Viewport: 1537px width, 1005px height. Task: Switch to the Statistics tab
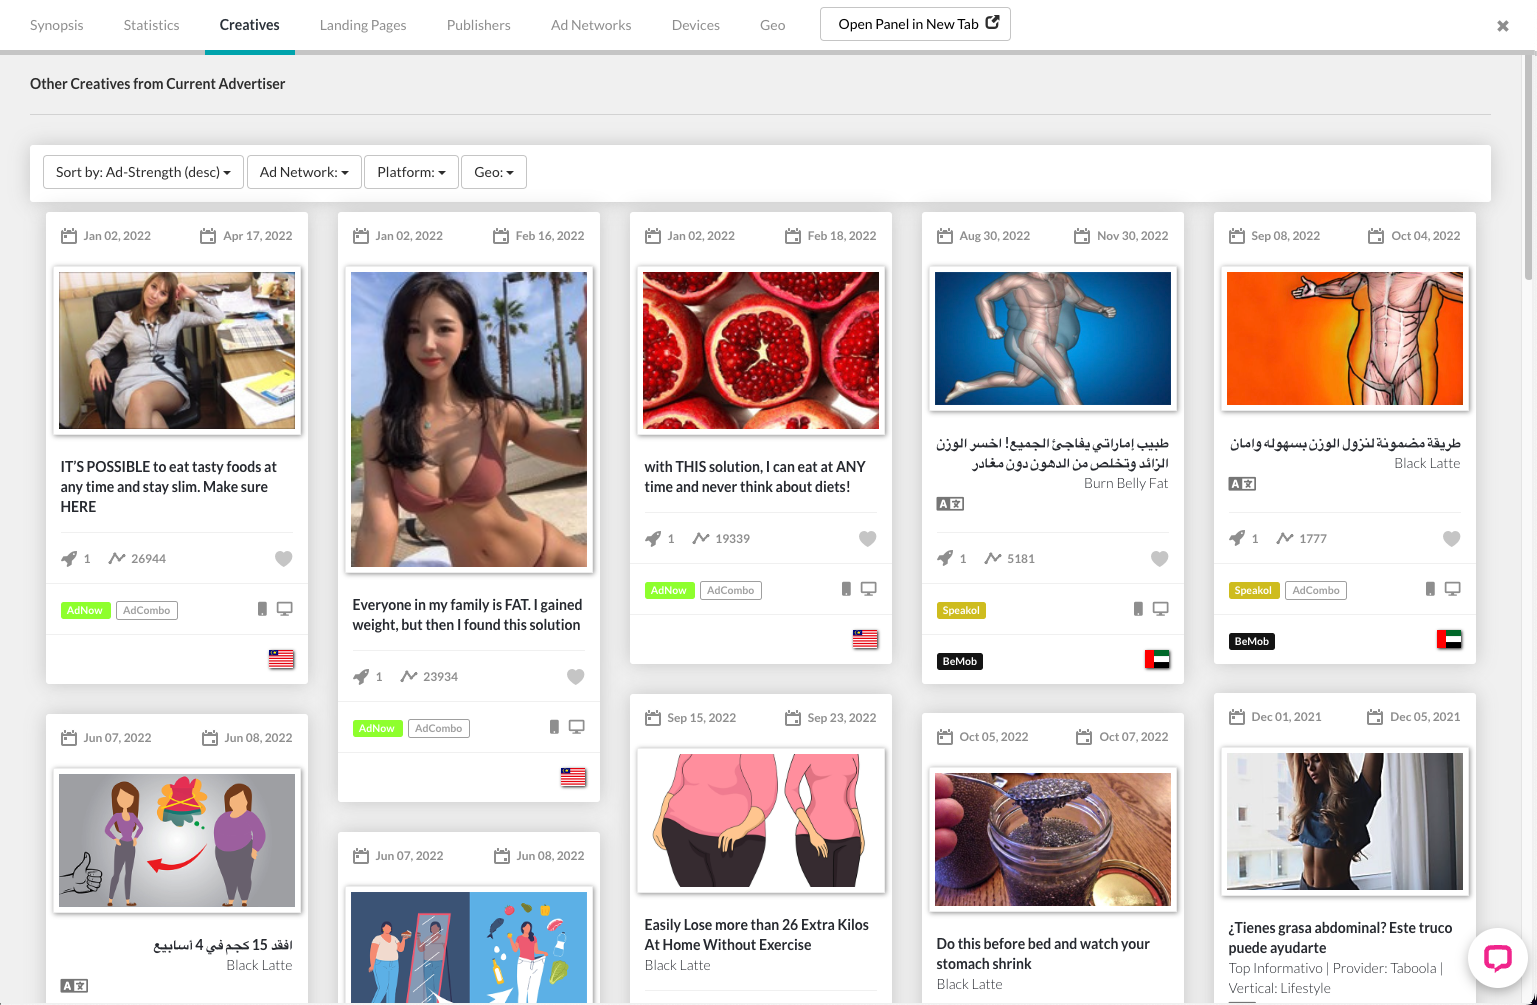click(x=151, y=25)
